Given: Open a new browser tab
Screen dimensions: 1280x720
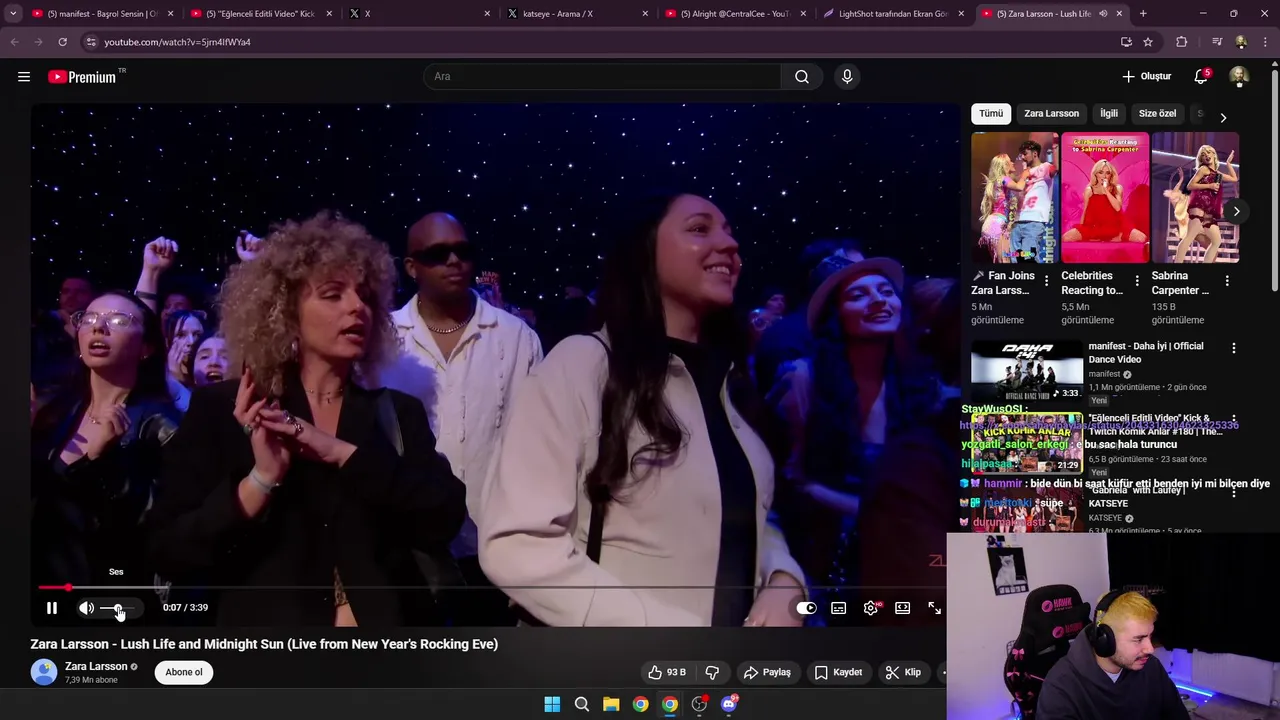Looking at the screenshot, I should pos(1143,14).
